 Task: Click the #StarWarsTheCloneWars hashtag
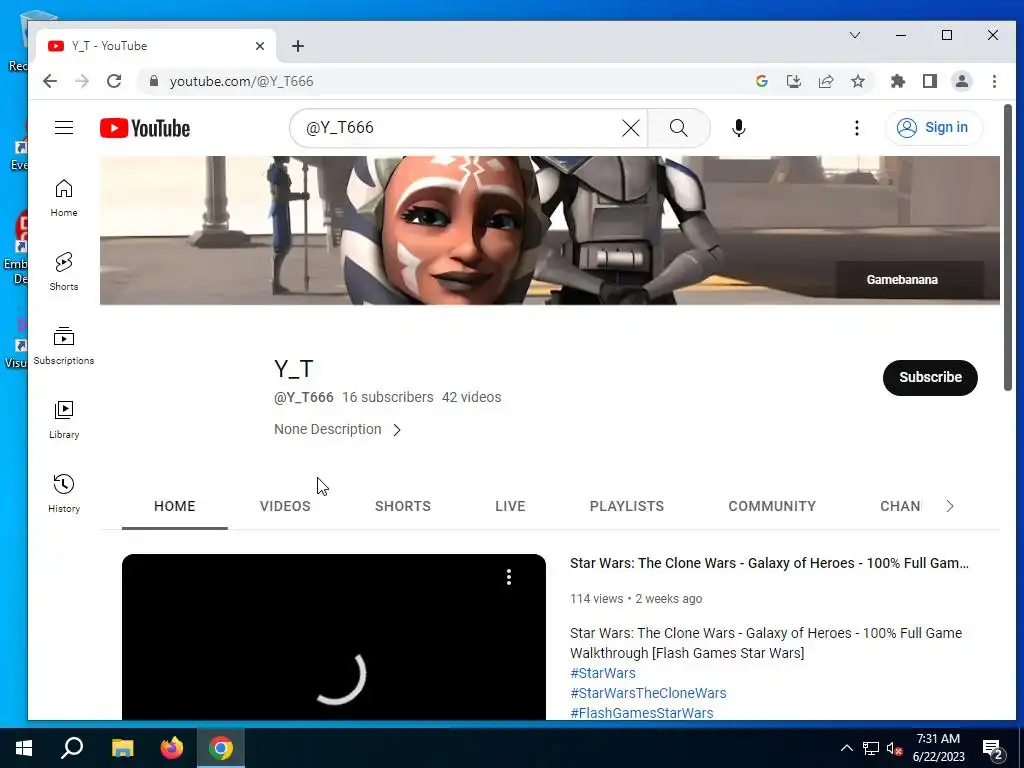pos(648,693)
